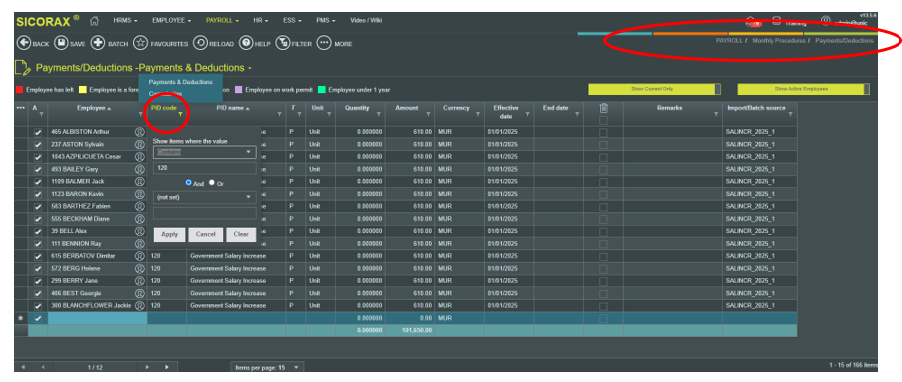Save using the floppy disk icon
902x382 pixels.
61,43
